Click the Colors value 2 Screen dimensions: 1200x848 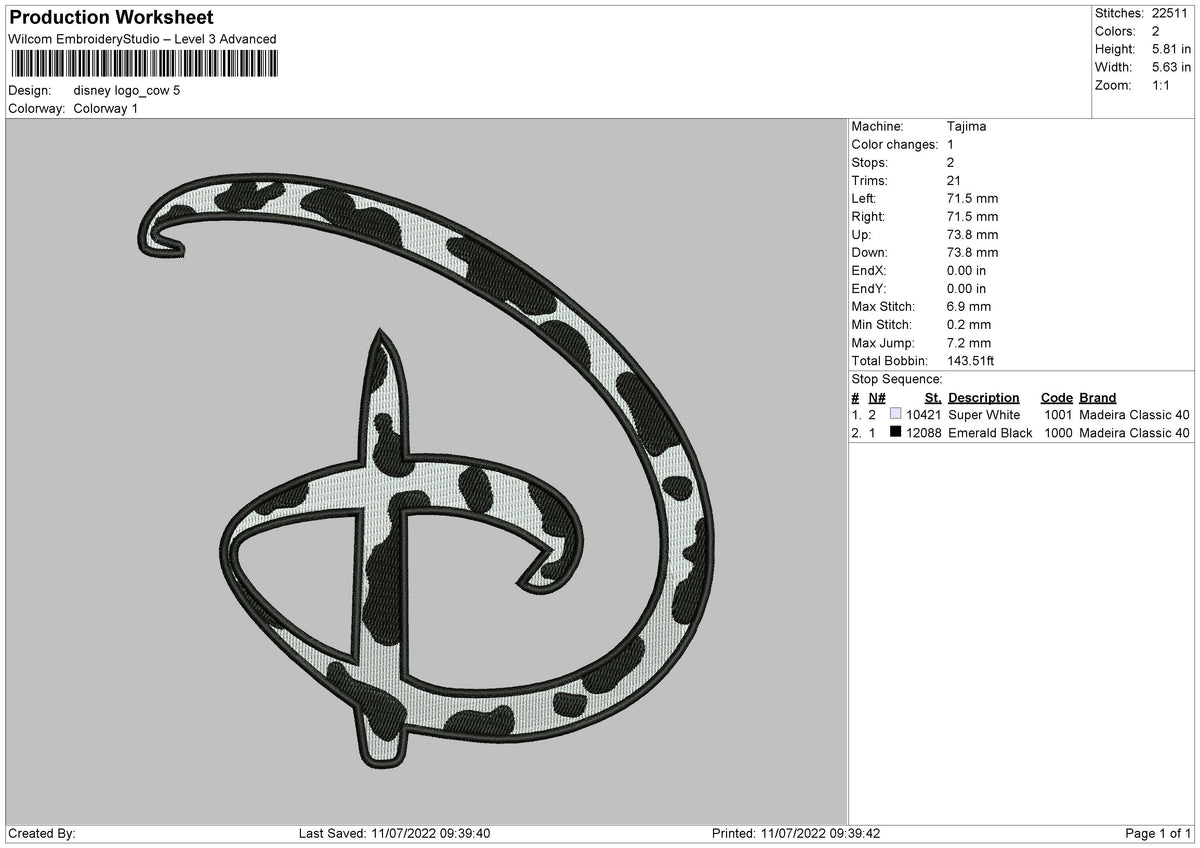coord(1156,31)
